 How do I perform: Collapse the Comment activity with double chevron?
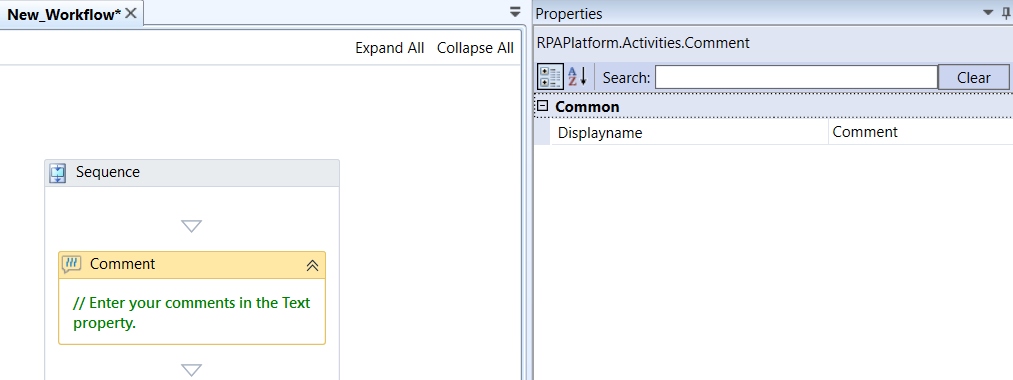tap(312, 265)
